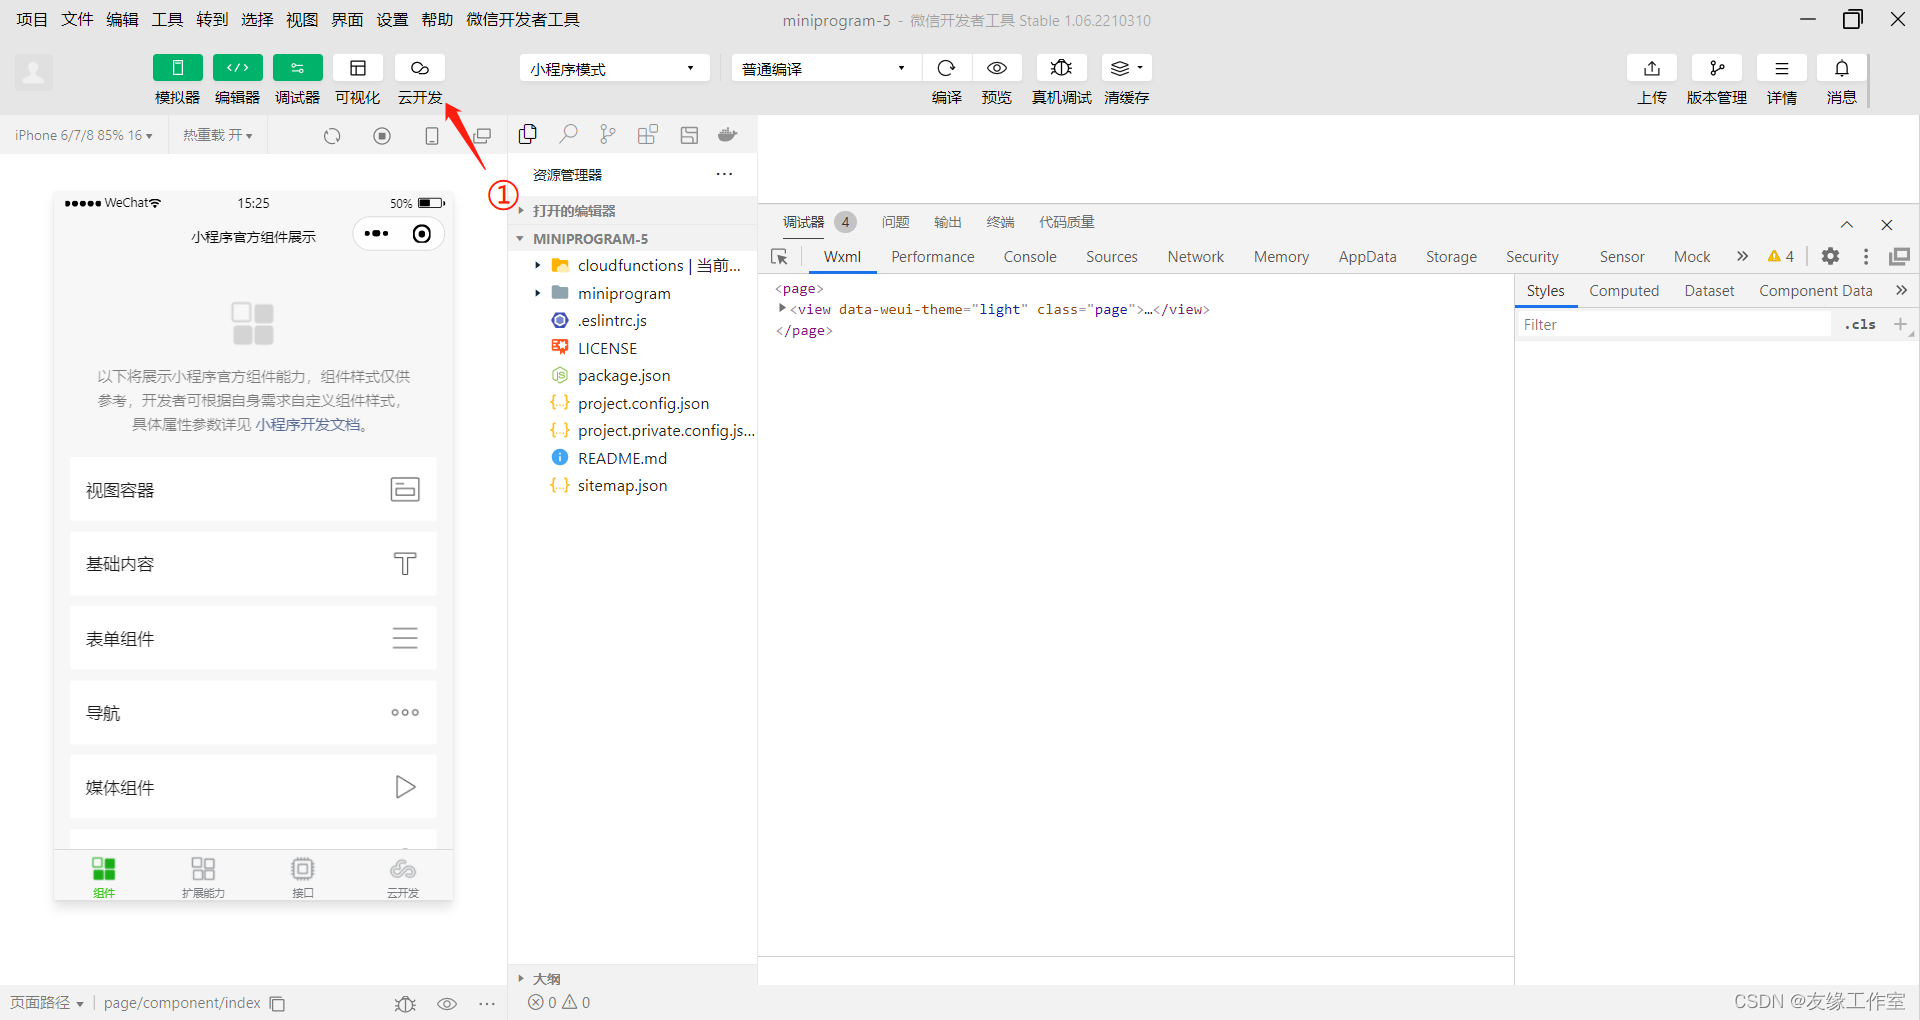The image size is (1920, 1020).
Task: Detach simulator into separate window
Action: (x=482, y=136)
